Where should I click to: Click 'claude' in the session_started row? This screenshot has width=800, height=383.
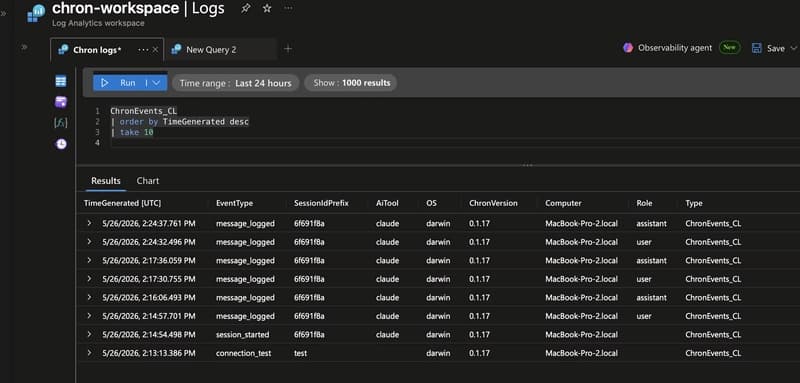[387, 335]
